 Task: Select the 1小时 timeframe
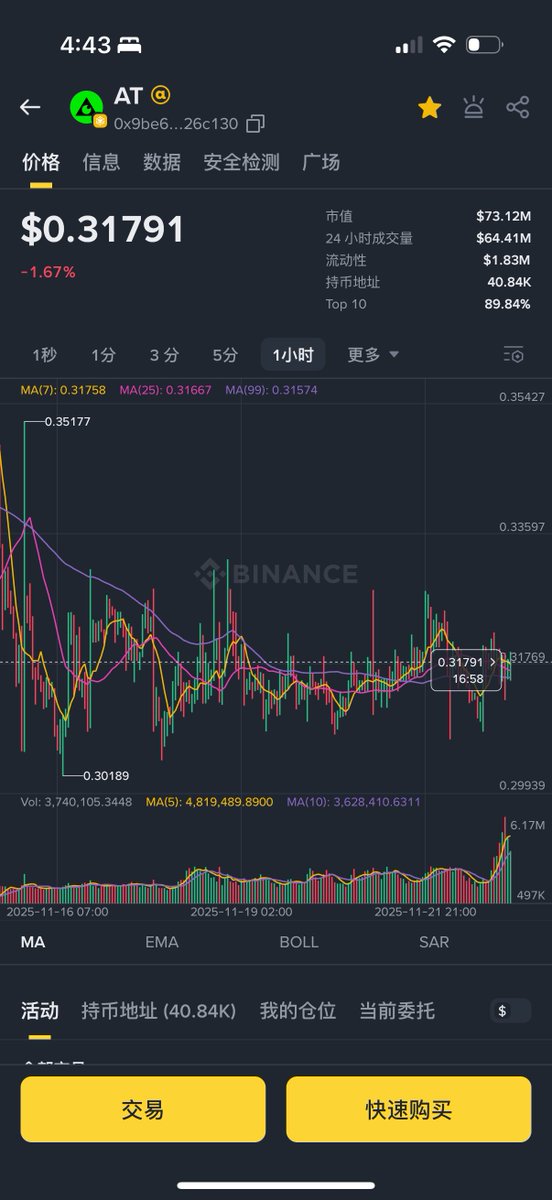[x=293, y=355]
